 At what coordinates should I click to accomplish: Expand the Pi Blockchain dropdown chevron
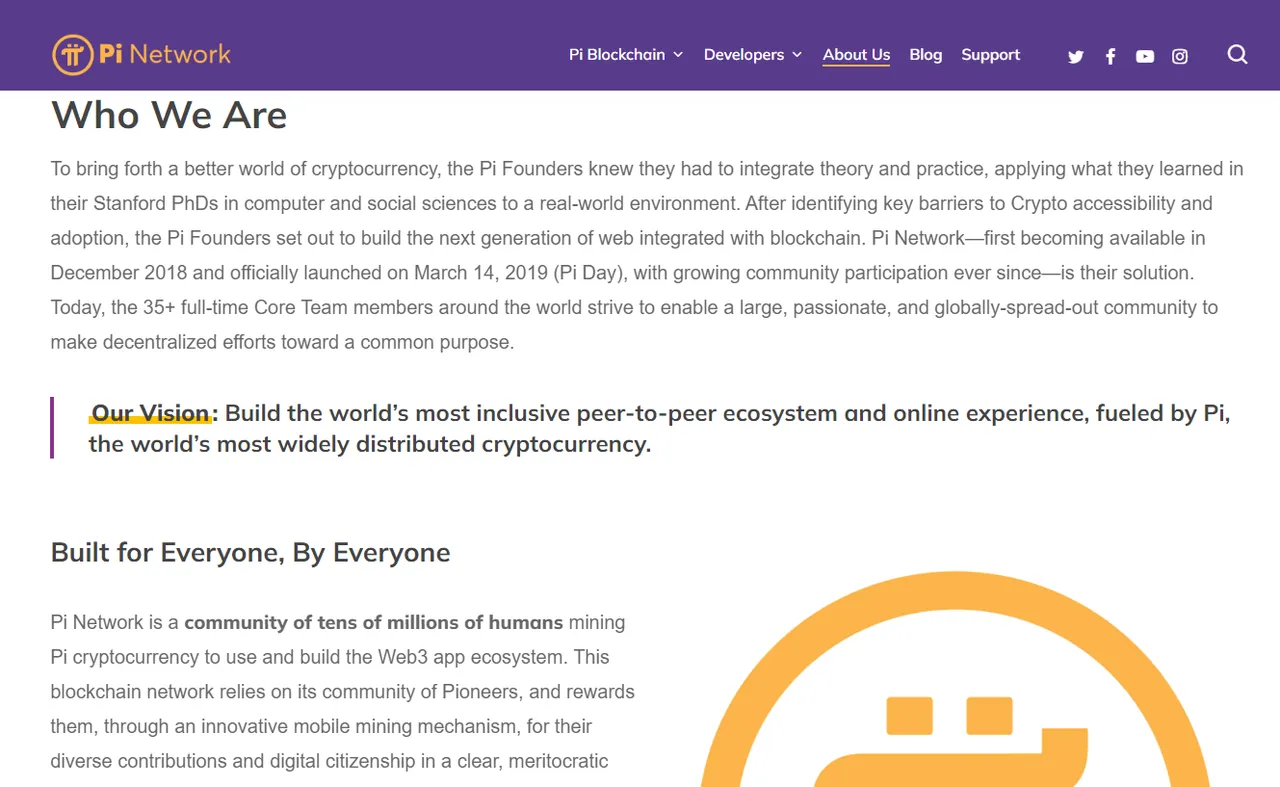(x=678, y=55)
